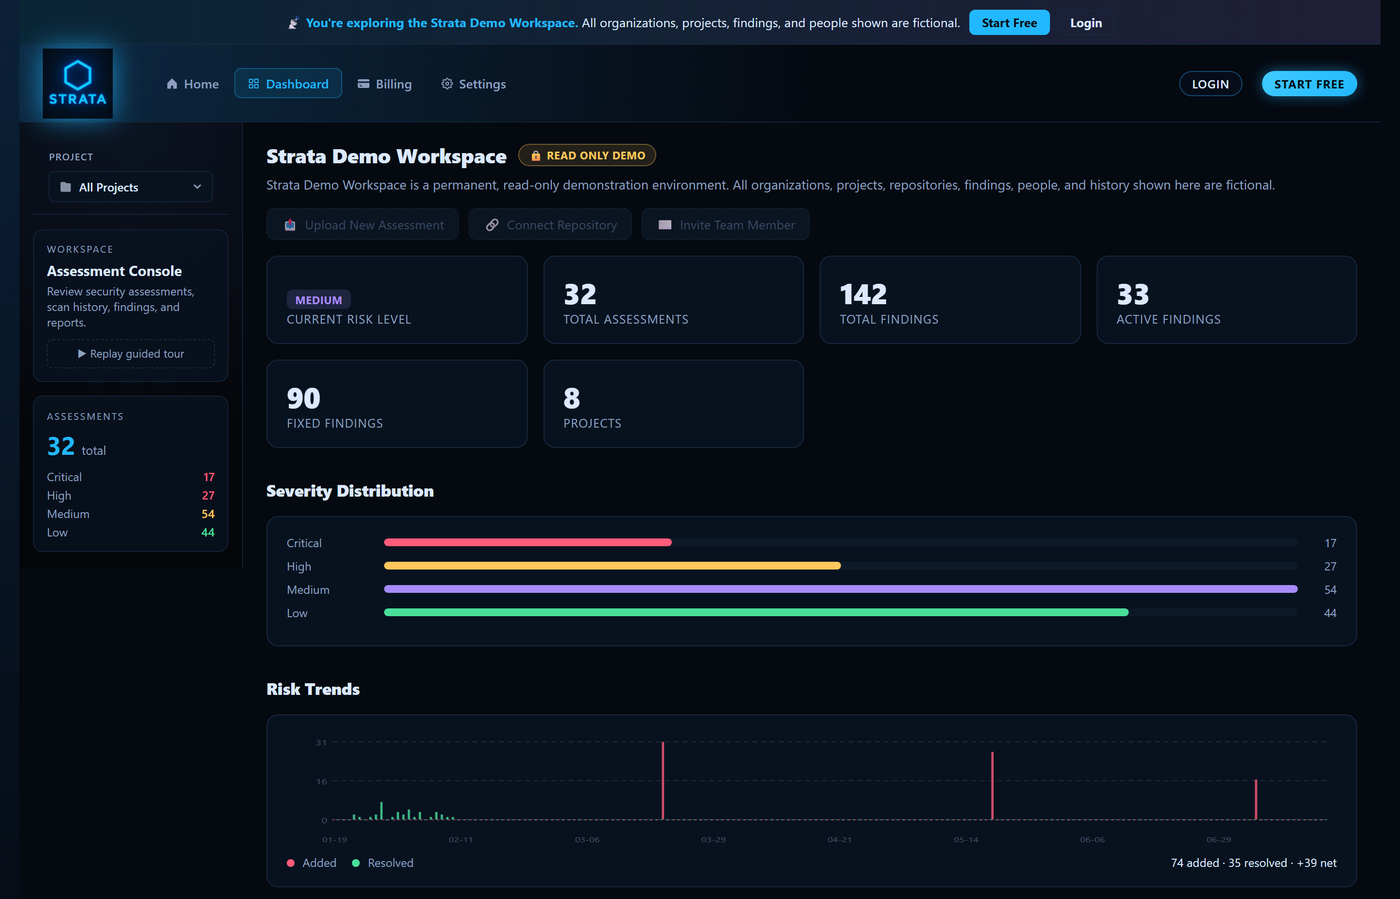This screenshot has height=899, width=1400.
Task: Click the LOGIN outlined header button
Action: pyautogui.click(x=1211, y=84)
